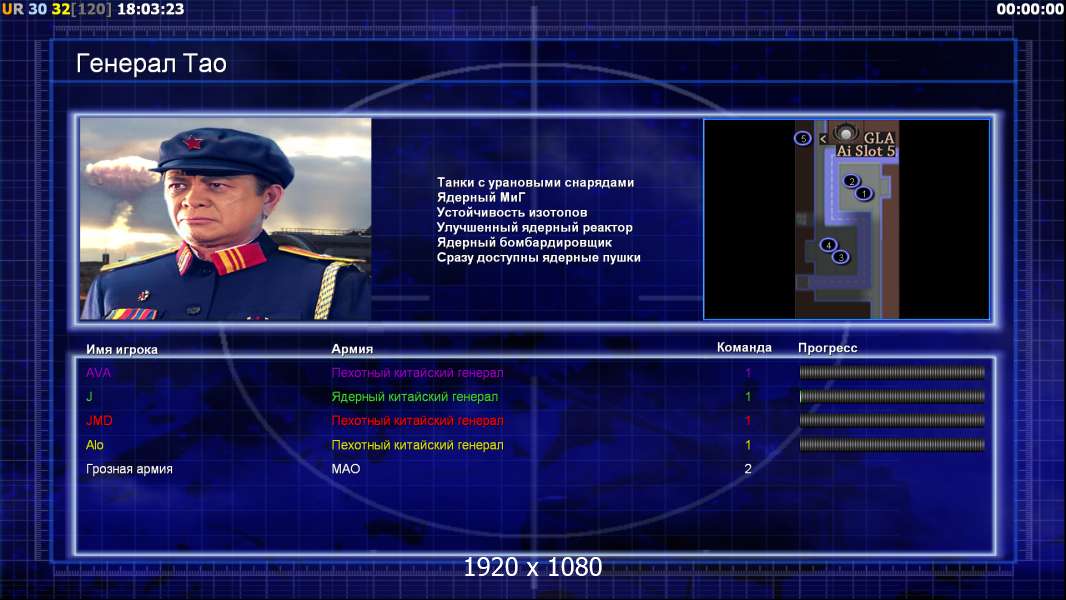Screen dimensions: 1066x600
Task: Click the red star on general's cap
Action: click(192, 143)
